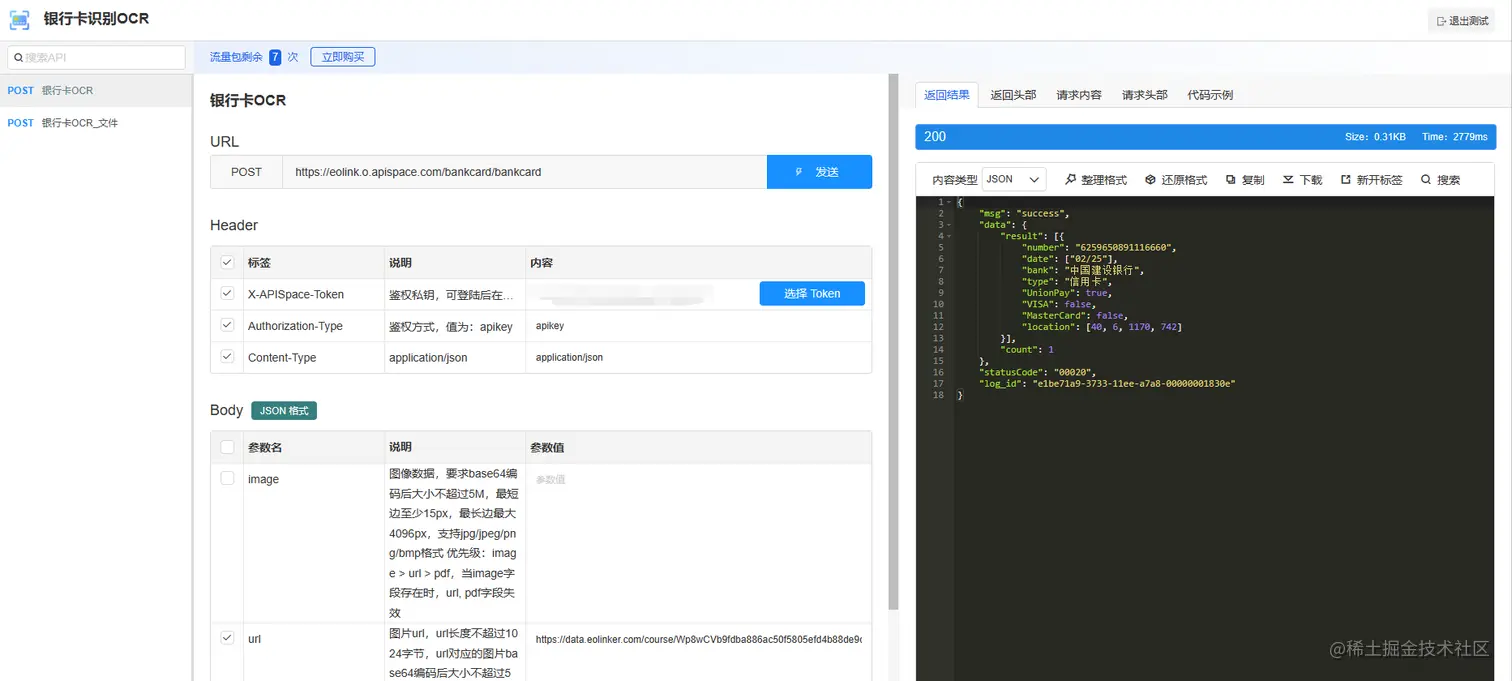Select 银行卡OCR_文件 API in sidebar

(x=96, y=123)
